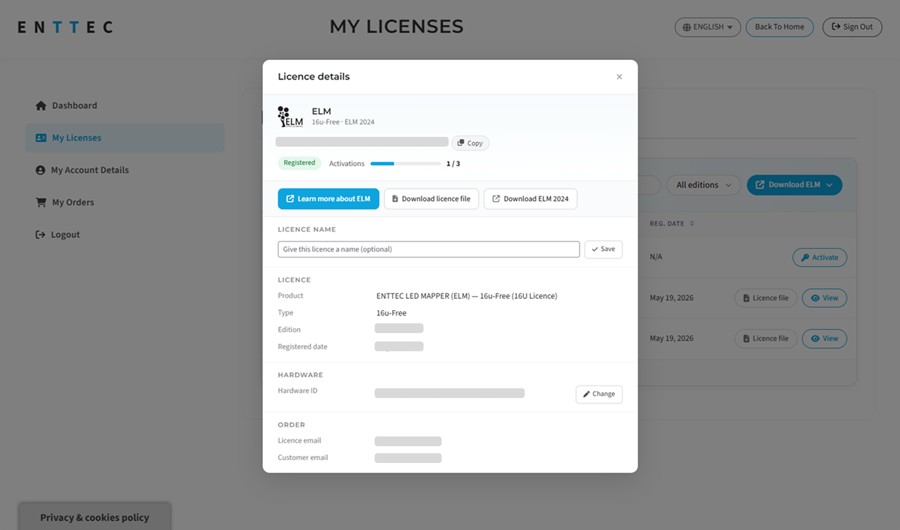The image size is (900, 530).
Task: Copy the licence key
Action: point(470,143)
